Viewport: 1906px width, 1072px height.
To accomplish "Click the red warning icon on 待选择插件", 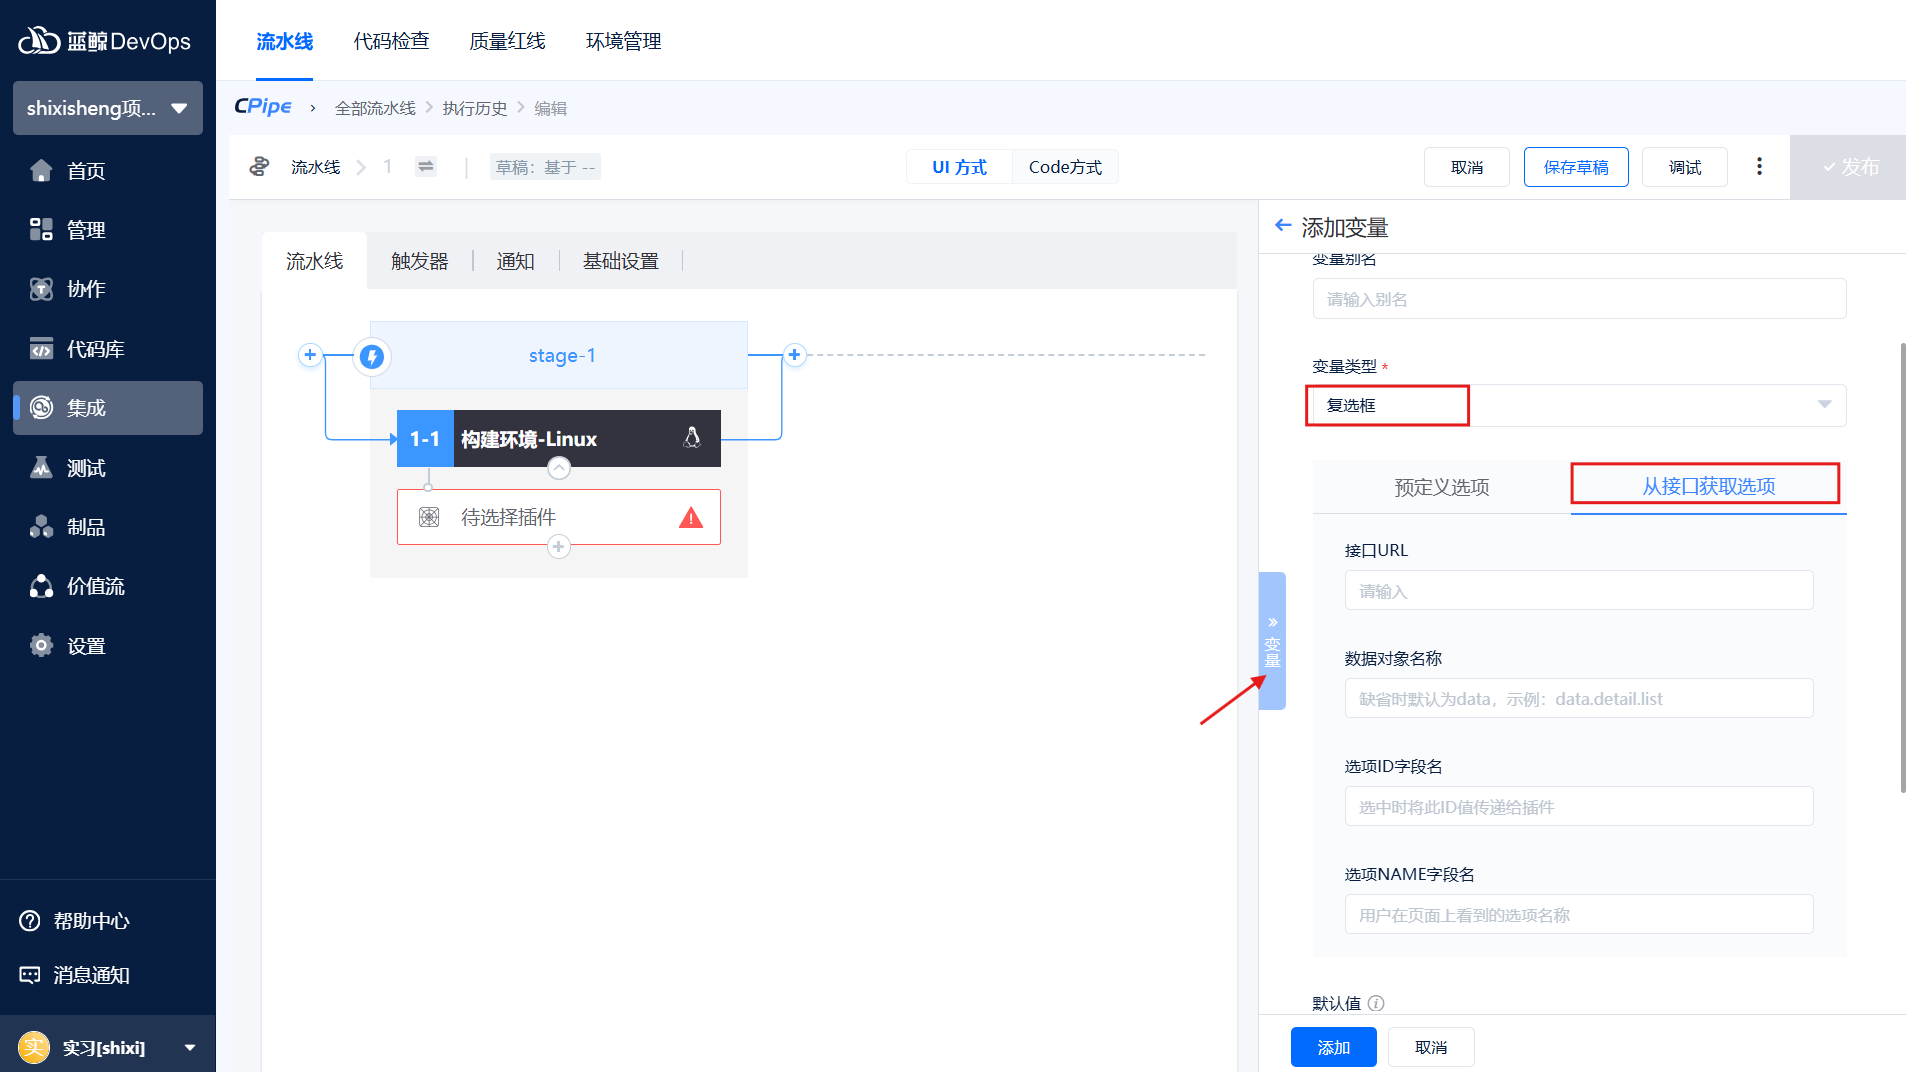I will pos(690,517).
